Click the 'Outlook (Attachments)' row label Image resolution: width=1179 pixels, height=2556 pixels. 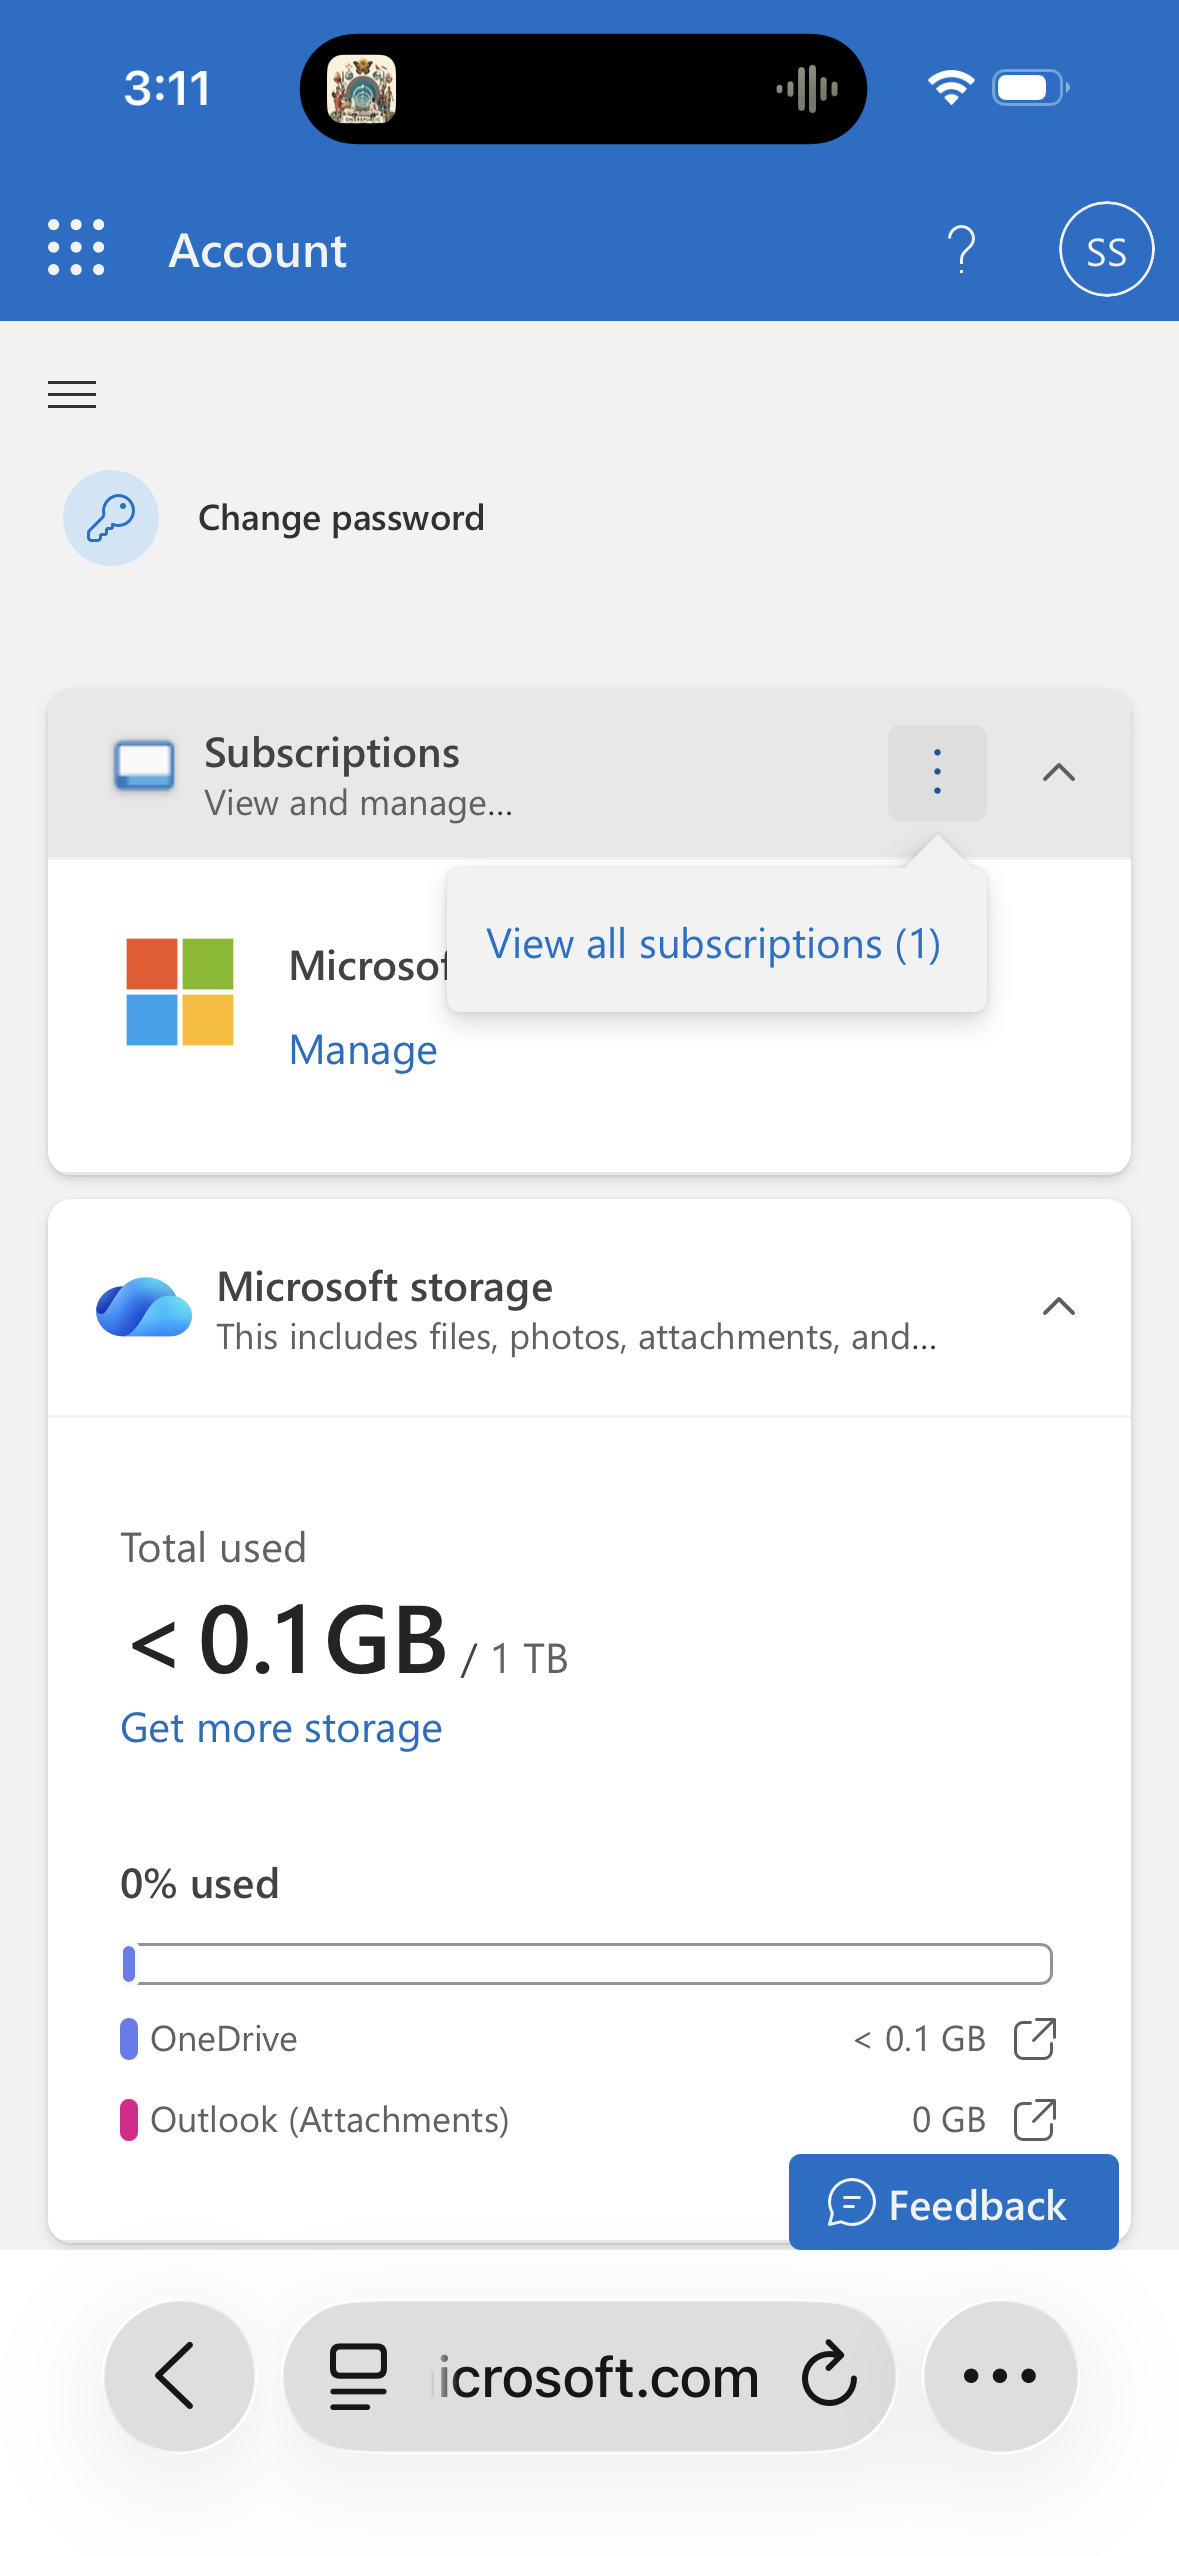330,2120
